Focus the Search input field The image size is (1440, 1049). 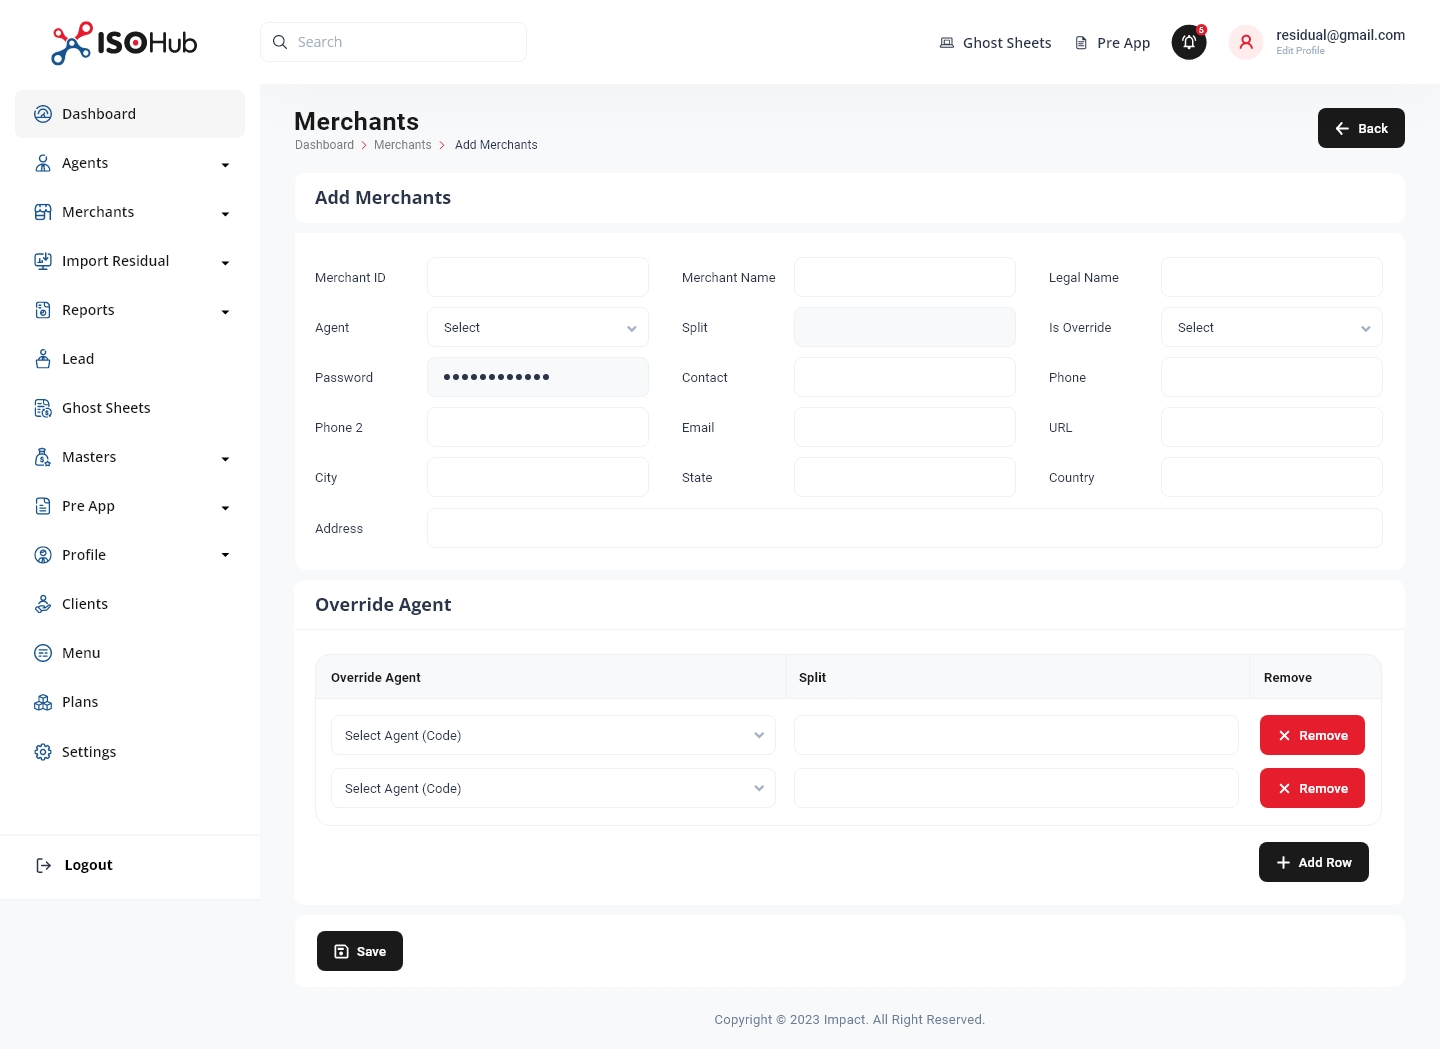393,42
